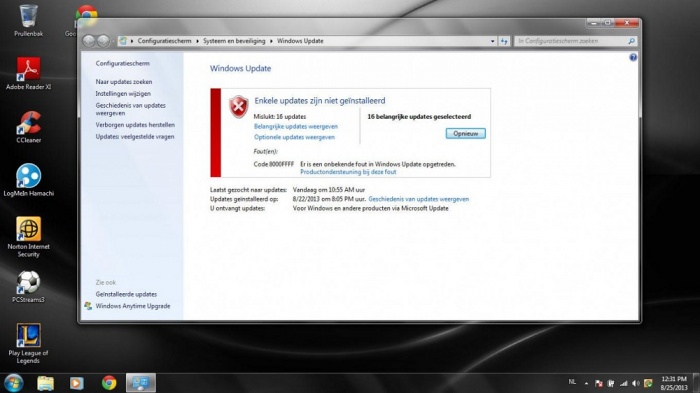Click the forward navigation arrow
Viewport: 700px width, 393px height.
tap(103, 41)
